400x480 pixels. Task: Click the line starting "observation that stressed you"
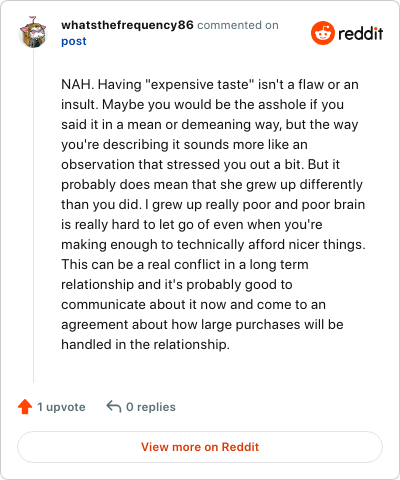[200, 164]
